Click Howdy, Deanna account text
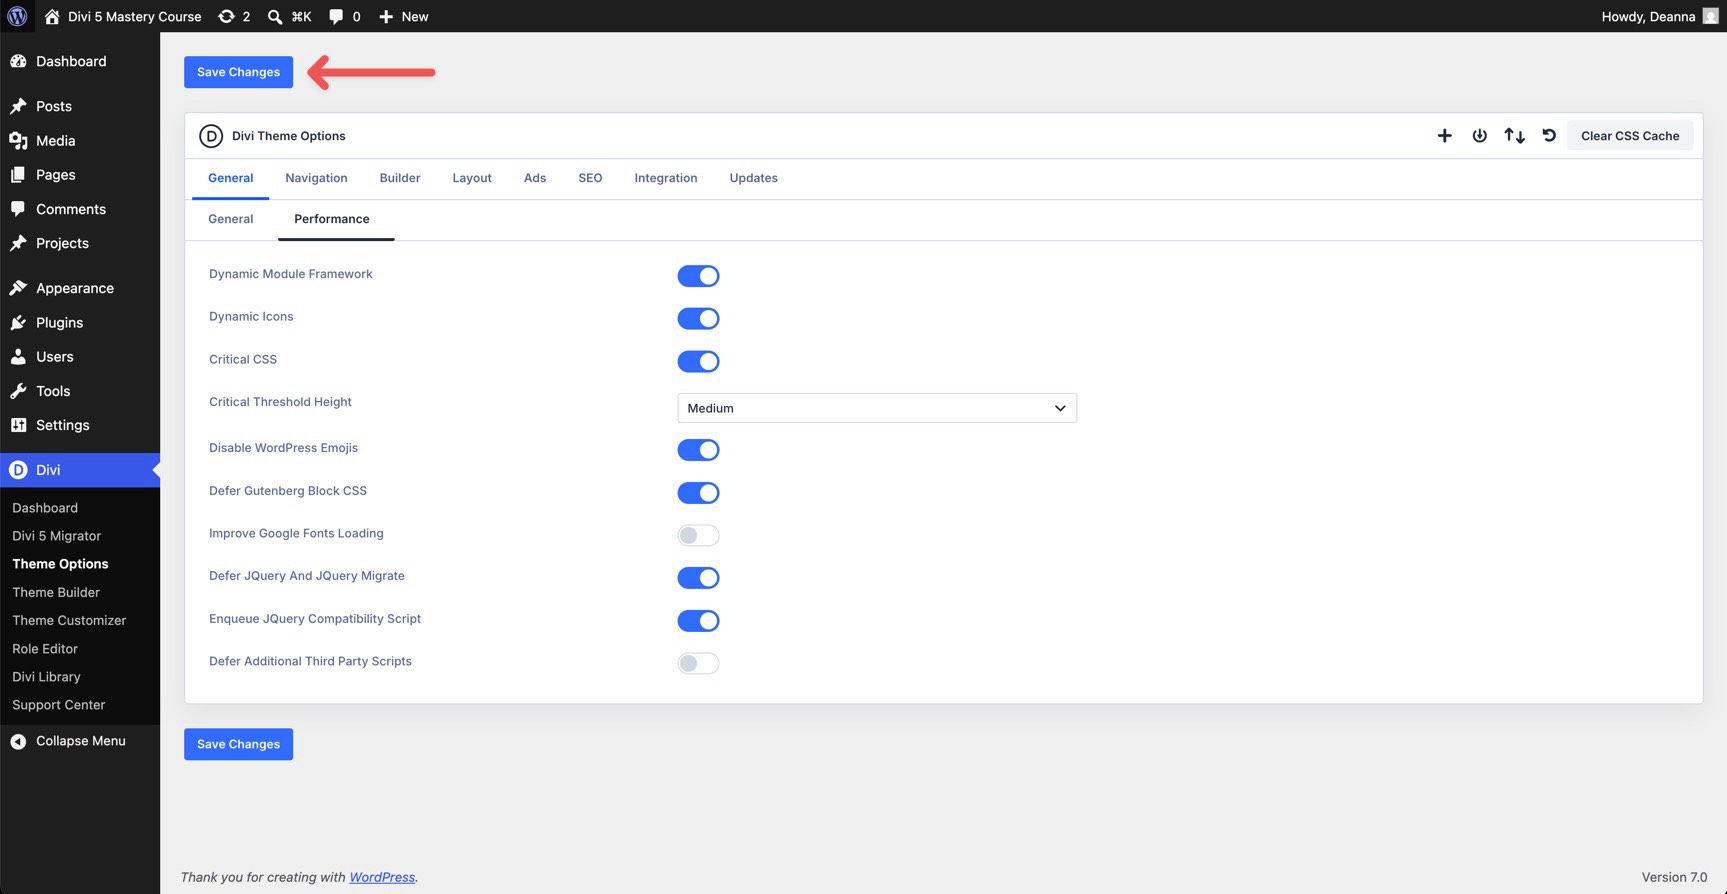 [1648, 16]
